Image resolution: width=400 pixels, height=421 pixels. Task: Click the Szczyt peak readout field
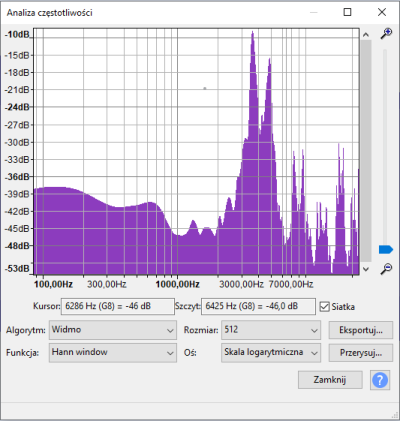pos(258,306)
